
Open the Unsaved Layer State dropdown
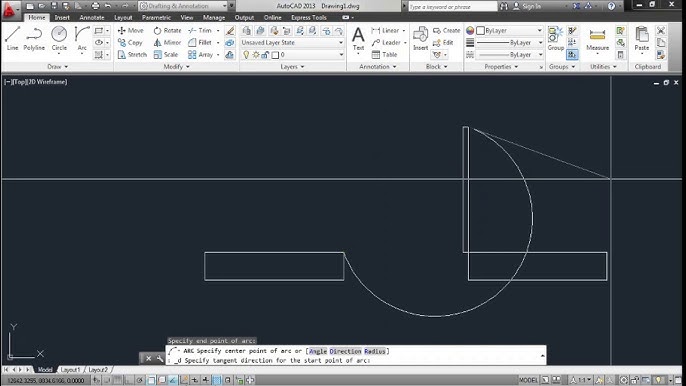pos(292,42)
